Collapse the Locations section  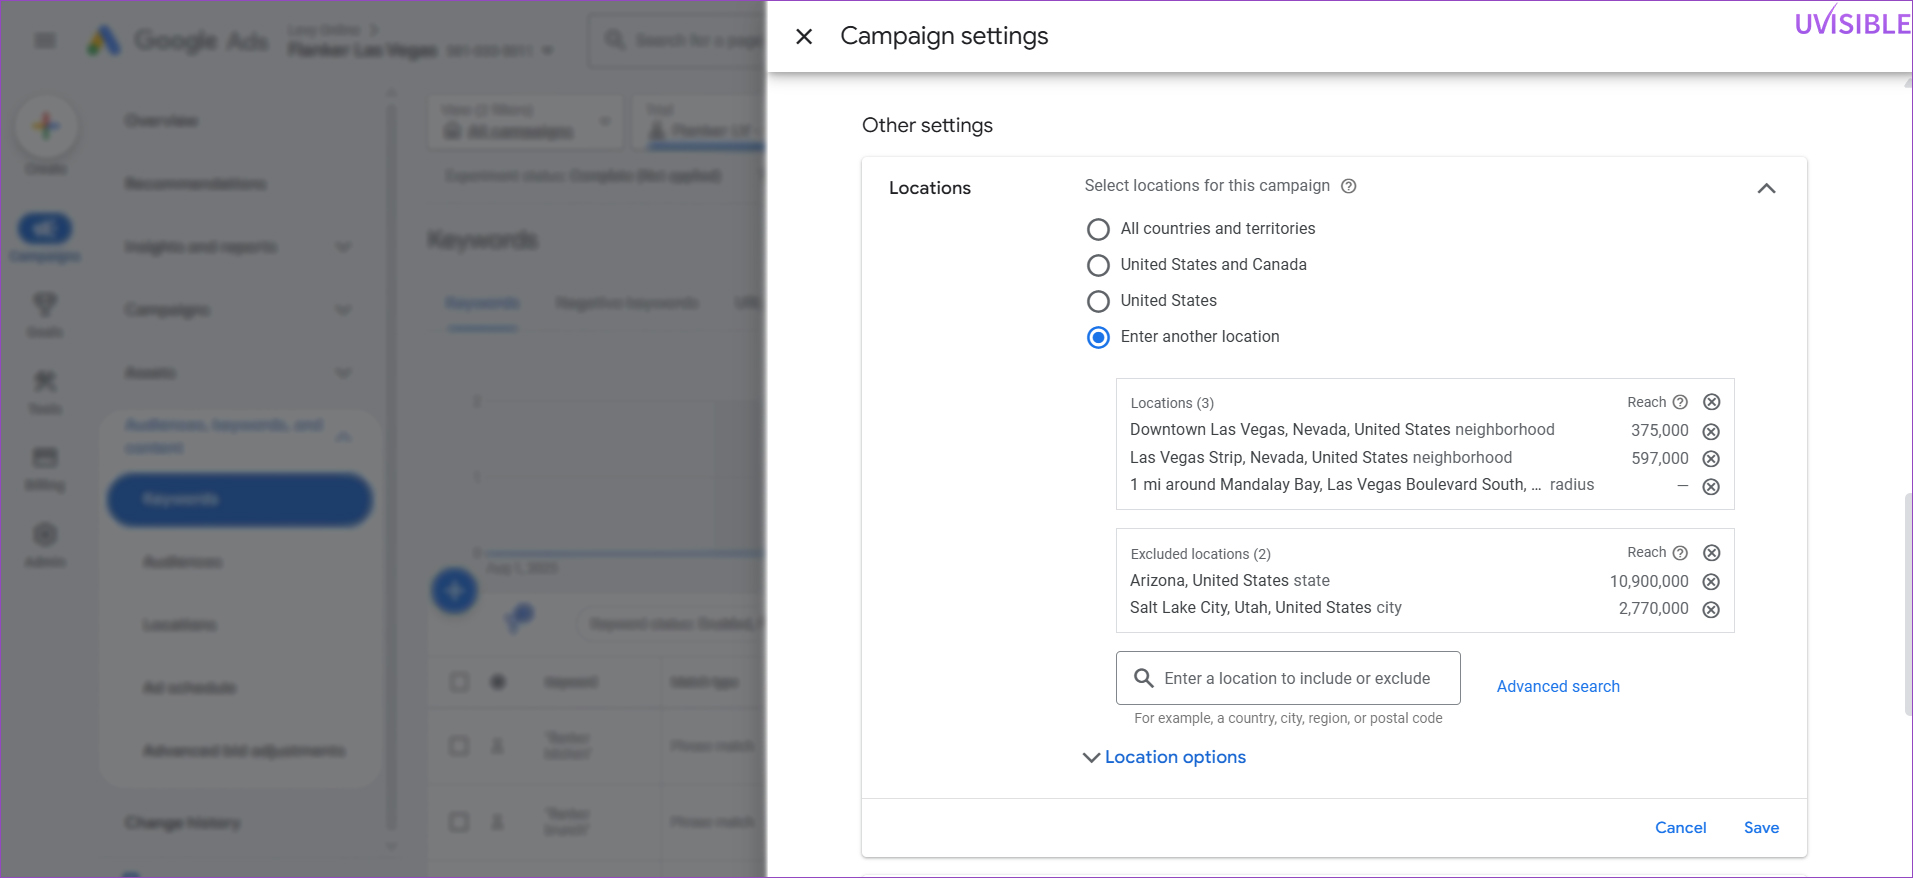pos(1766,188)
